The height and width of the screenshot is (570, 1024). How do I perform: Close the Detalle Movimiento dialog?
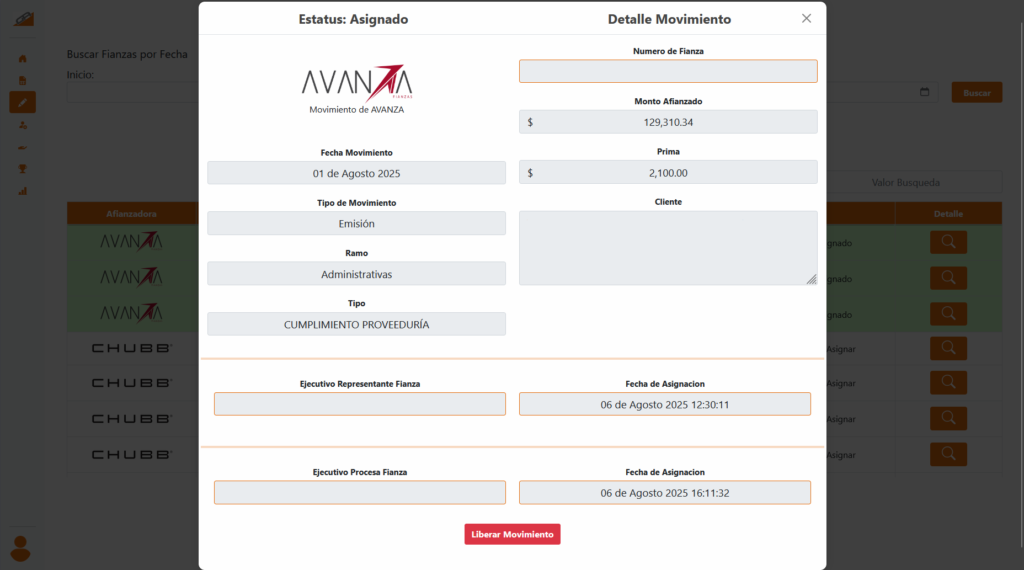click(x=806, y=18)
